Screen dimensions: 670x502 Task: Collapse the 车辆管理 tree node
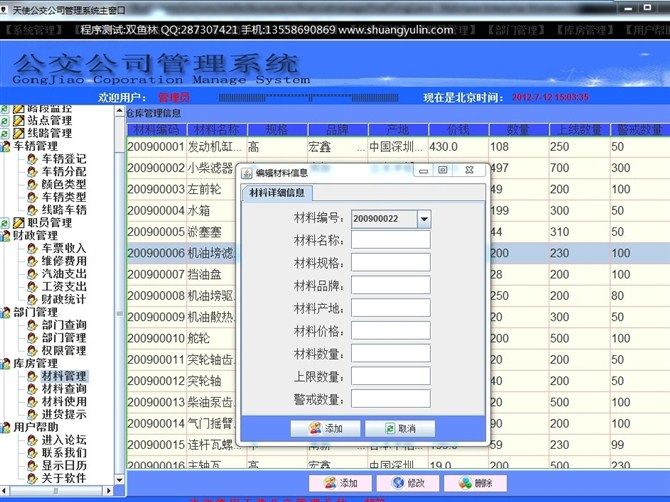[x=5, y=147]
